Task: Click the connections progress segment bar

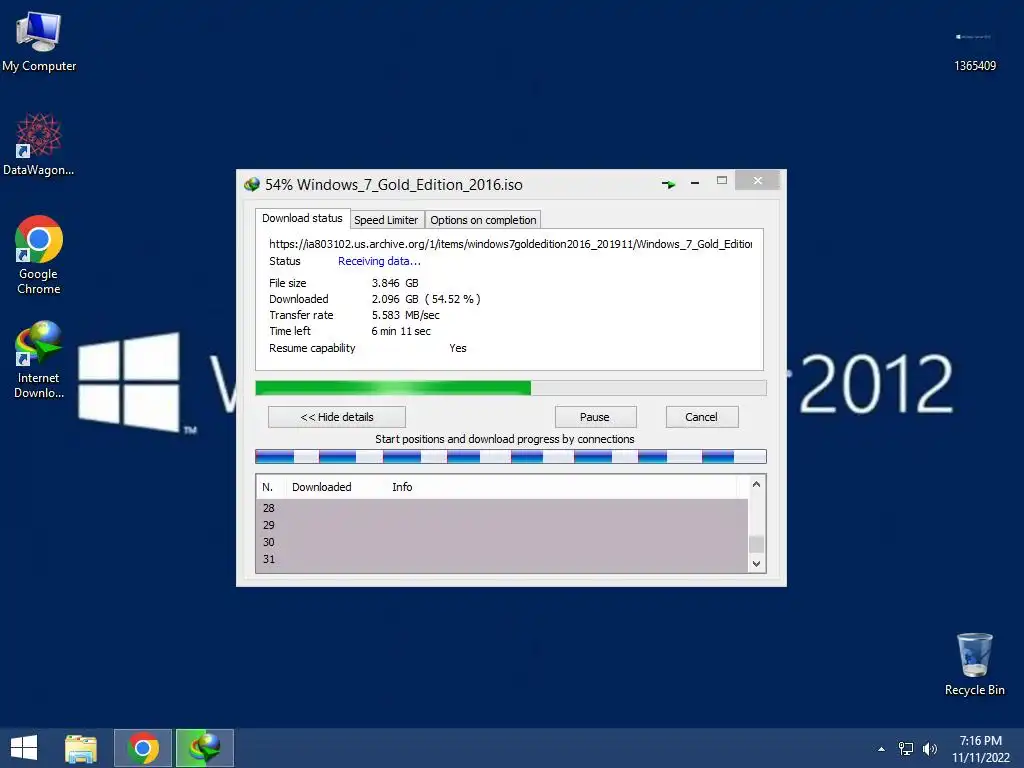Action: coord(511,456)
